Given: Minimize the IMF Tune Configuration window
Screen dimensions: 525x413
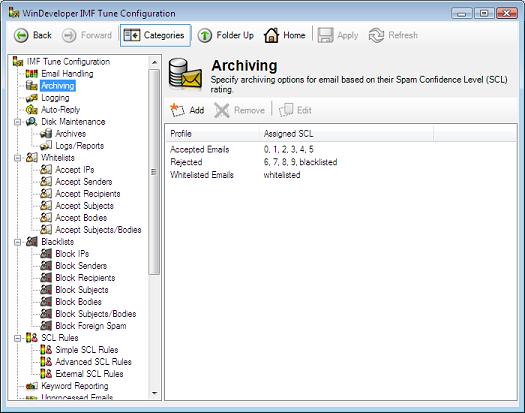Looking at the screenshot, I should coord(462,13).
